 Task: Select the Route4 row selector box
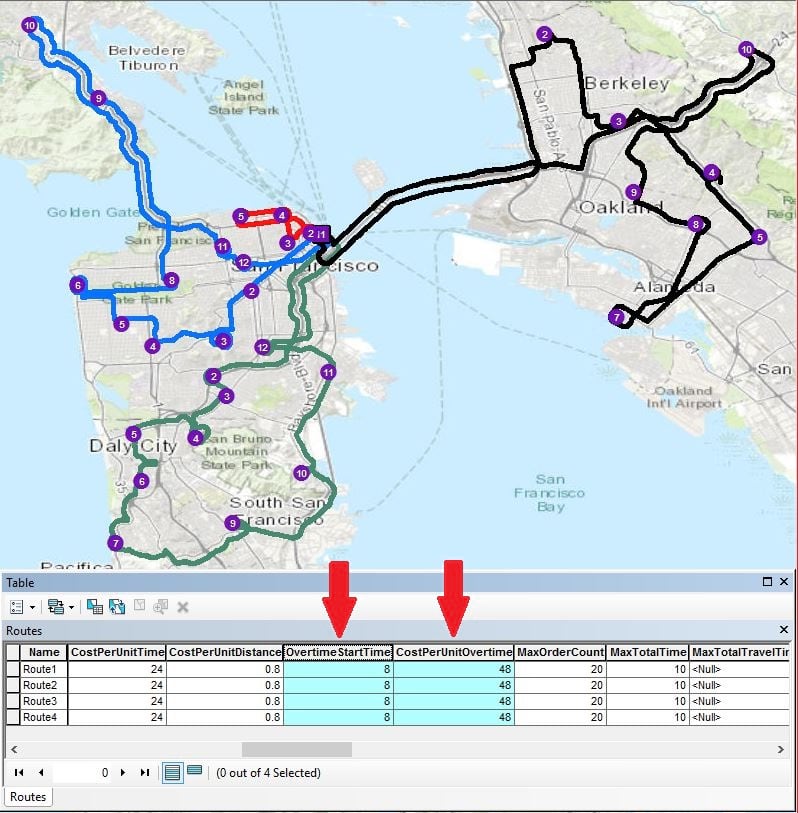click(13, 717)
